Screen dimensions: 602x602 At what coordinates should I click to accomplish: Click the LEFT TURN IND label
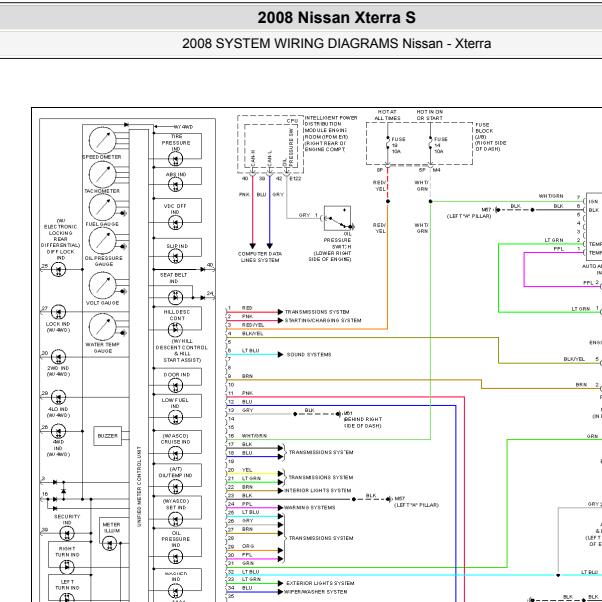[x=67, y=585]
